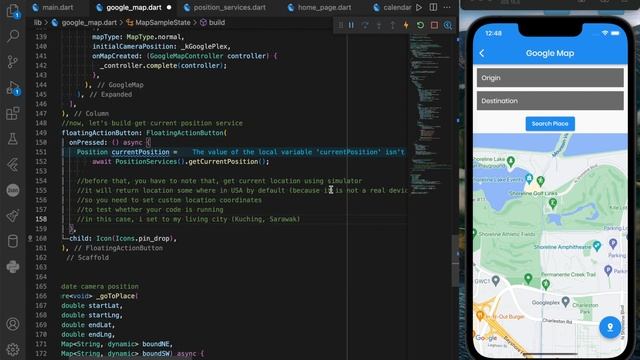The image size is (640, 360).
Task: Open the Search view in activity bar
Action: pos(13,36)
